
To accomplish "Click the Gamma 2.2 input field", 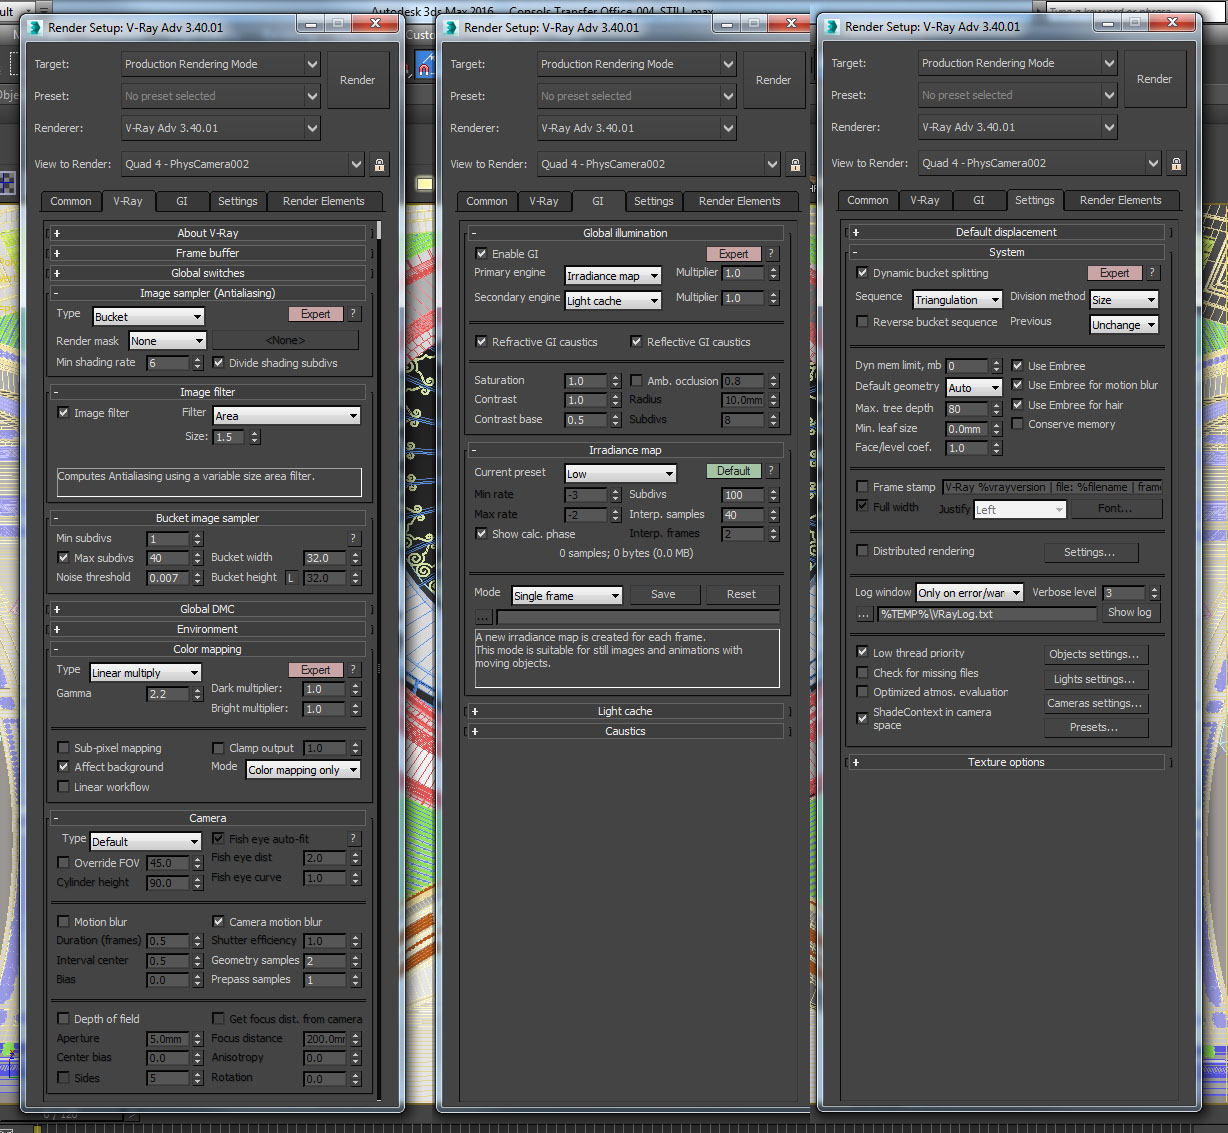I will [x=166, y=694].
